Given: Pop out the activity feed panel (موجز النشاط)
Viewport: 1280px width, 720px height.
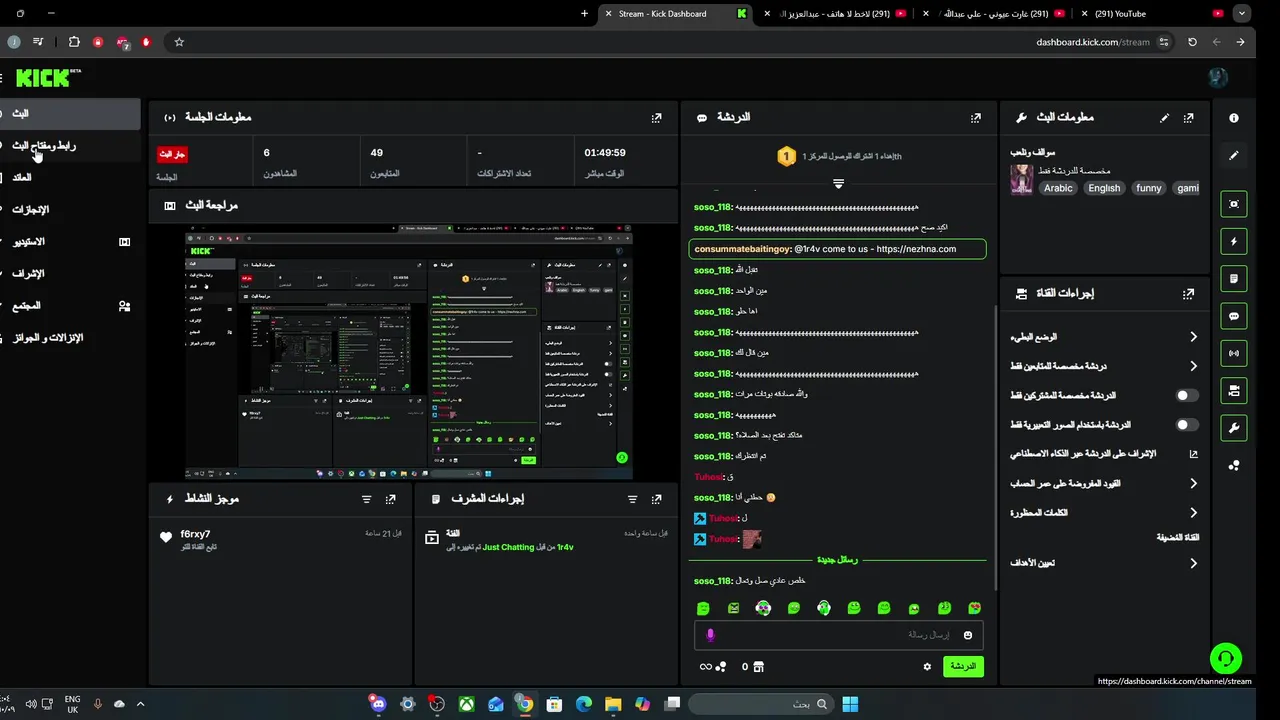Looking at the screenshot, I should point(390,499).
